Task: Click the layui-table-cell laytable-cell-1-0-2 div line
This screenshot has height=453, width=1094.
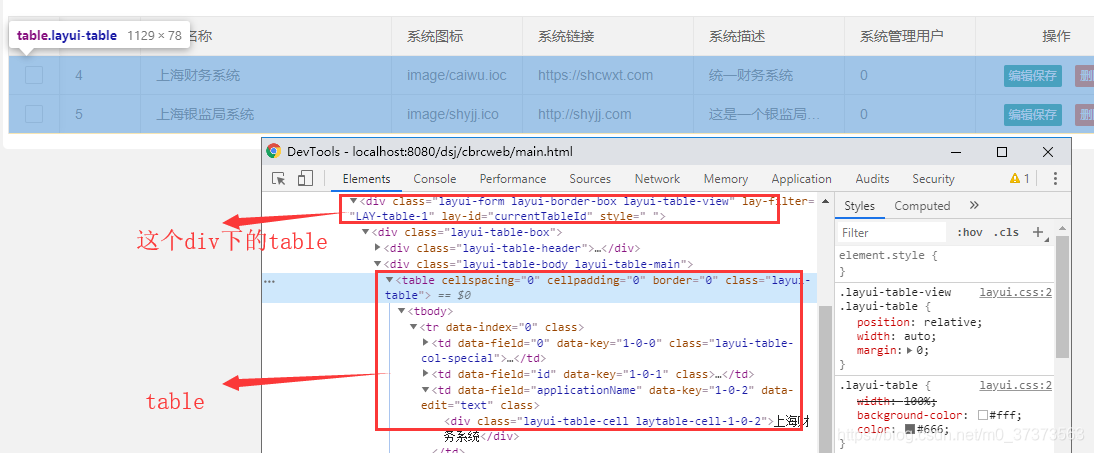Action: (627, 422)
